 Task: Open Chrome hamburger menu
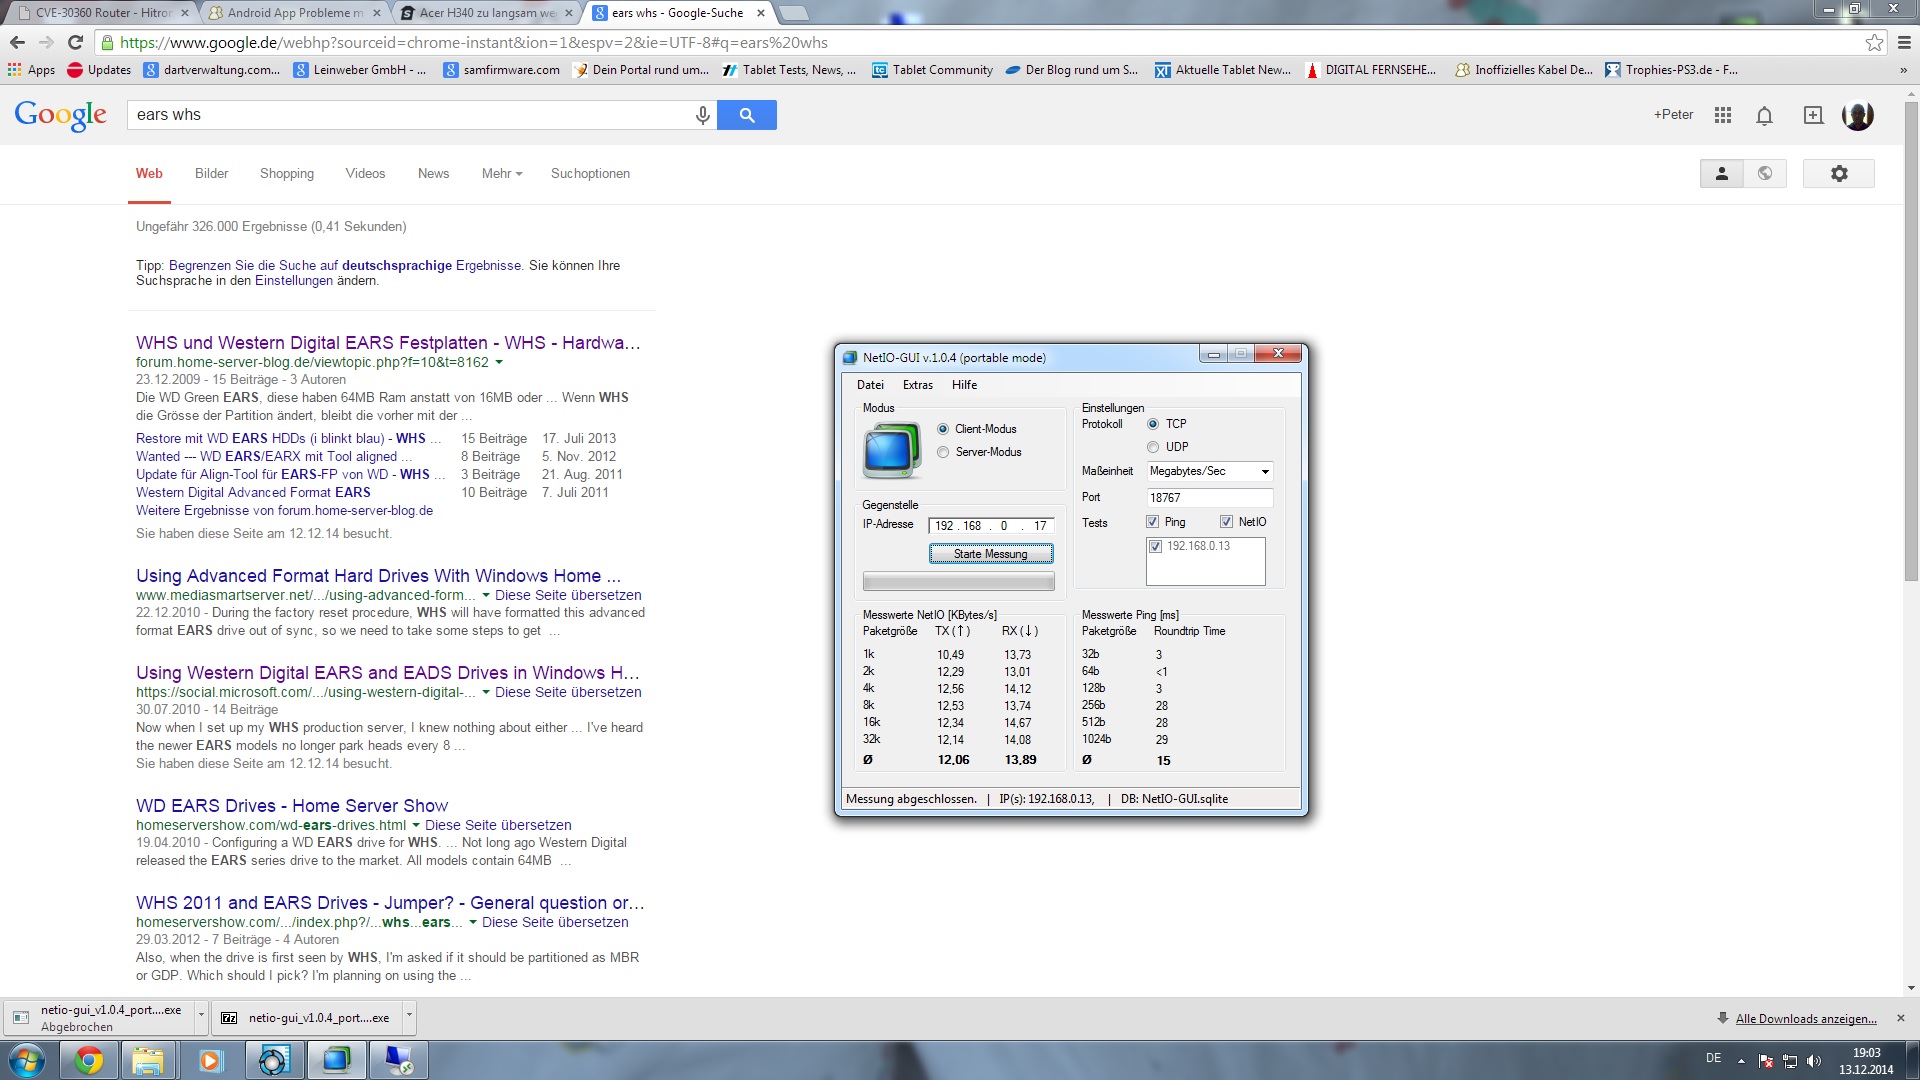pos(1904,42)
